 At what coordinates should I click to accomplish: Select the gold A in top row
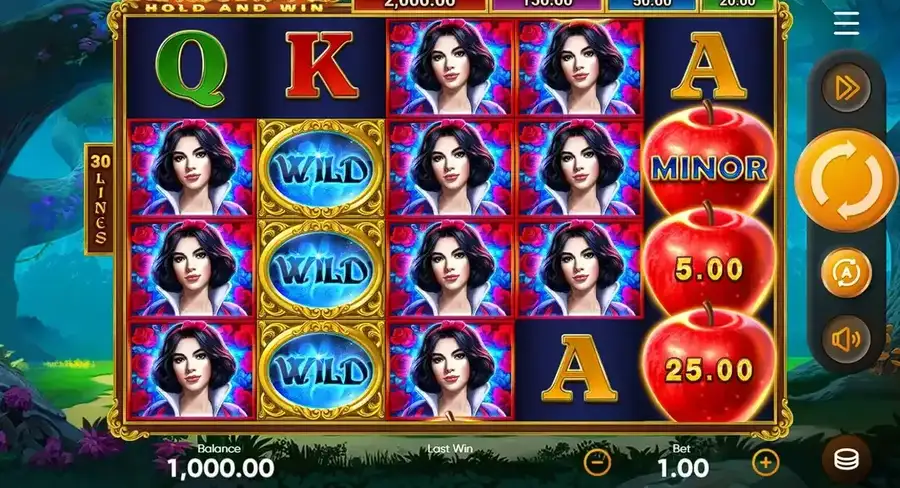tap(709, 67)
